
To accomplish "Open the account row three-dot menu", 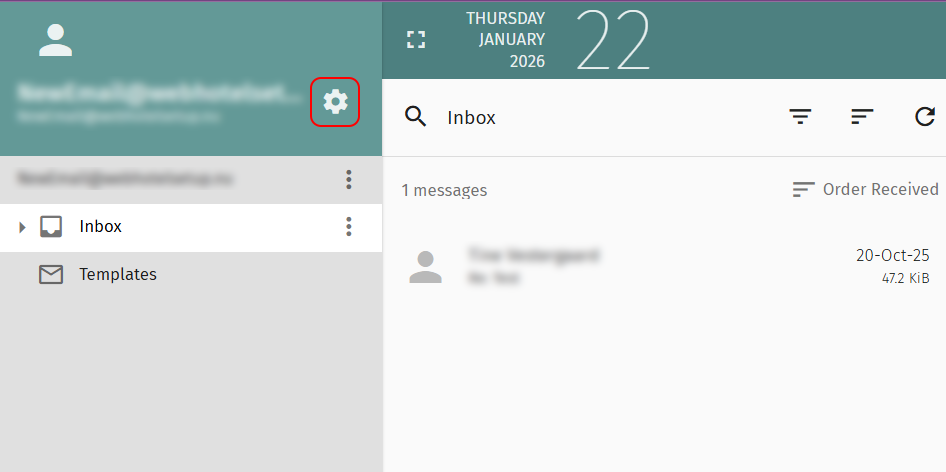I will point(349,179).
